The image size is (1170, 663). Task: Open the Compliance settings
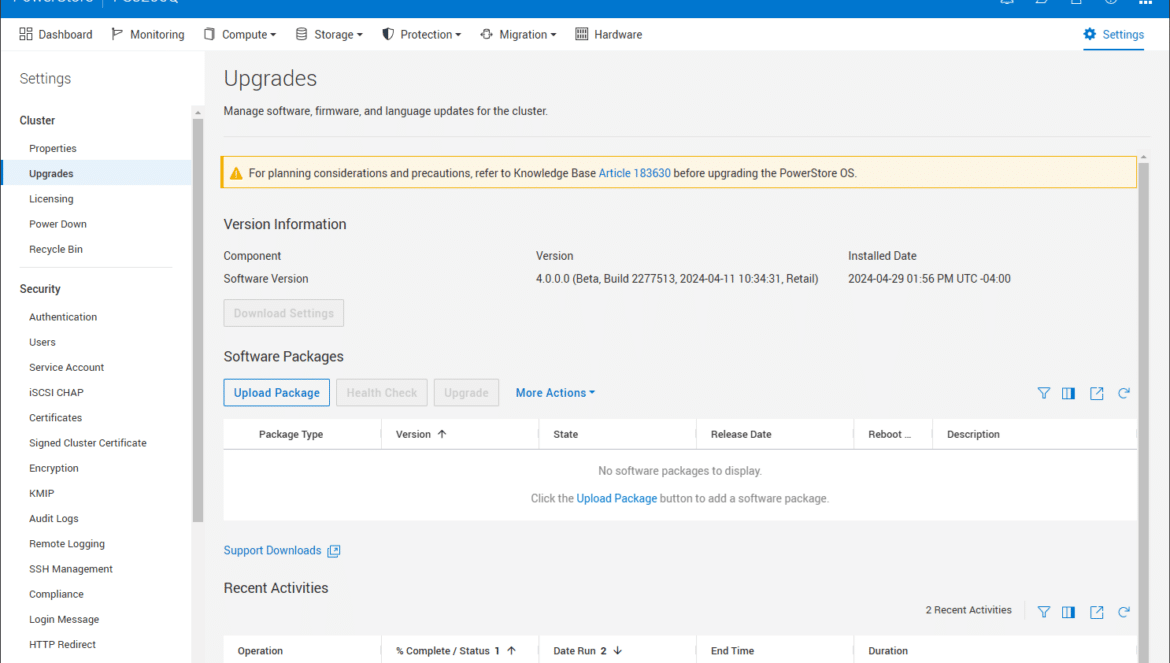point(57,594)
